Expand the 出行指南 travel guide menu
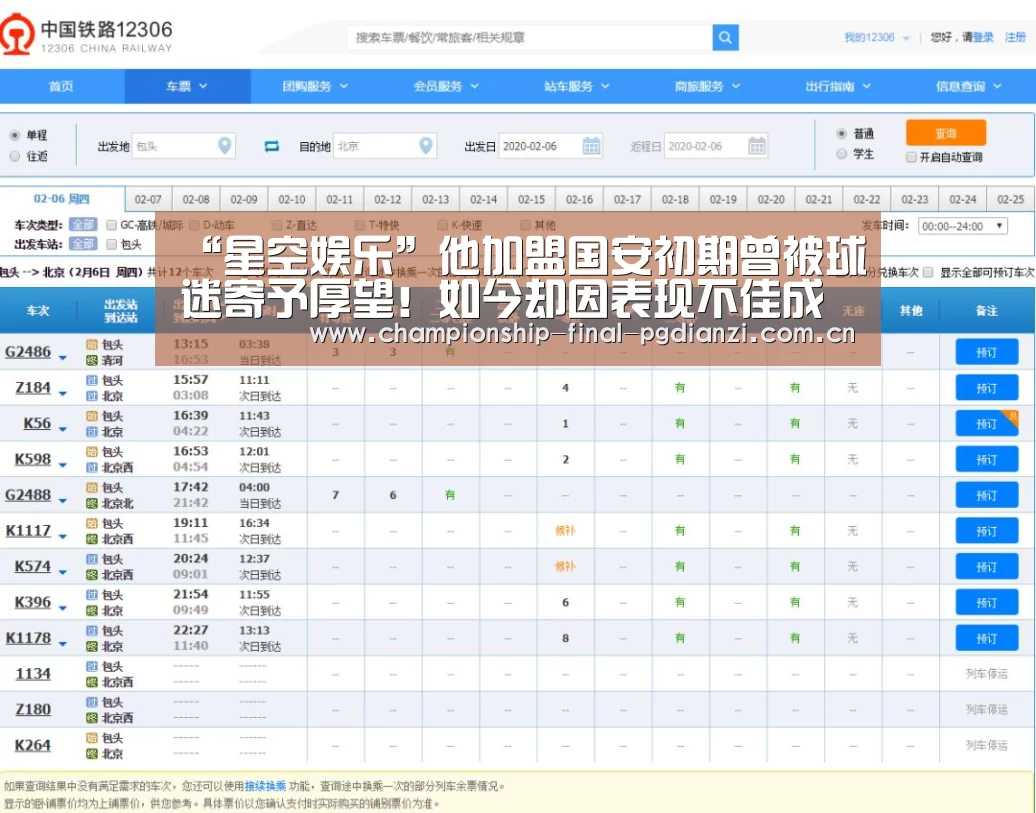 click(838, 86)
